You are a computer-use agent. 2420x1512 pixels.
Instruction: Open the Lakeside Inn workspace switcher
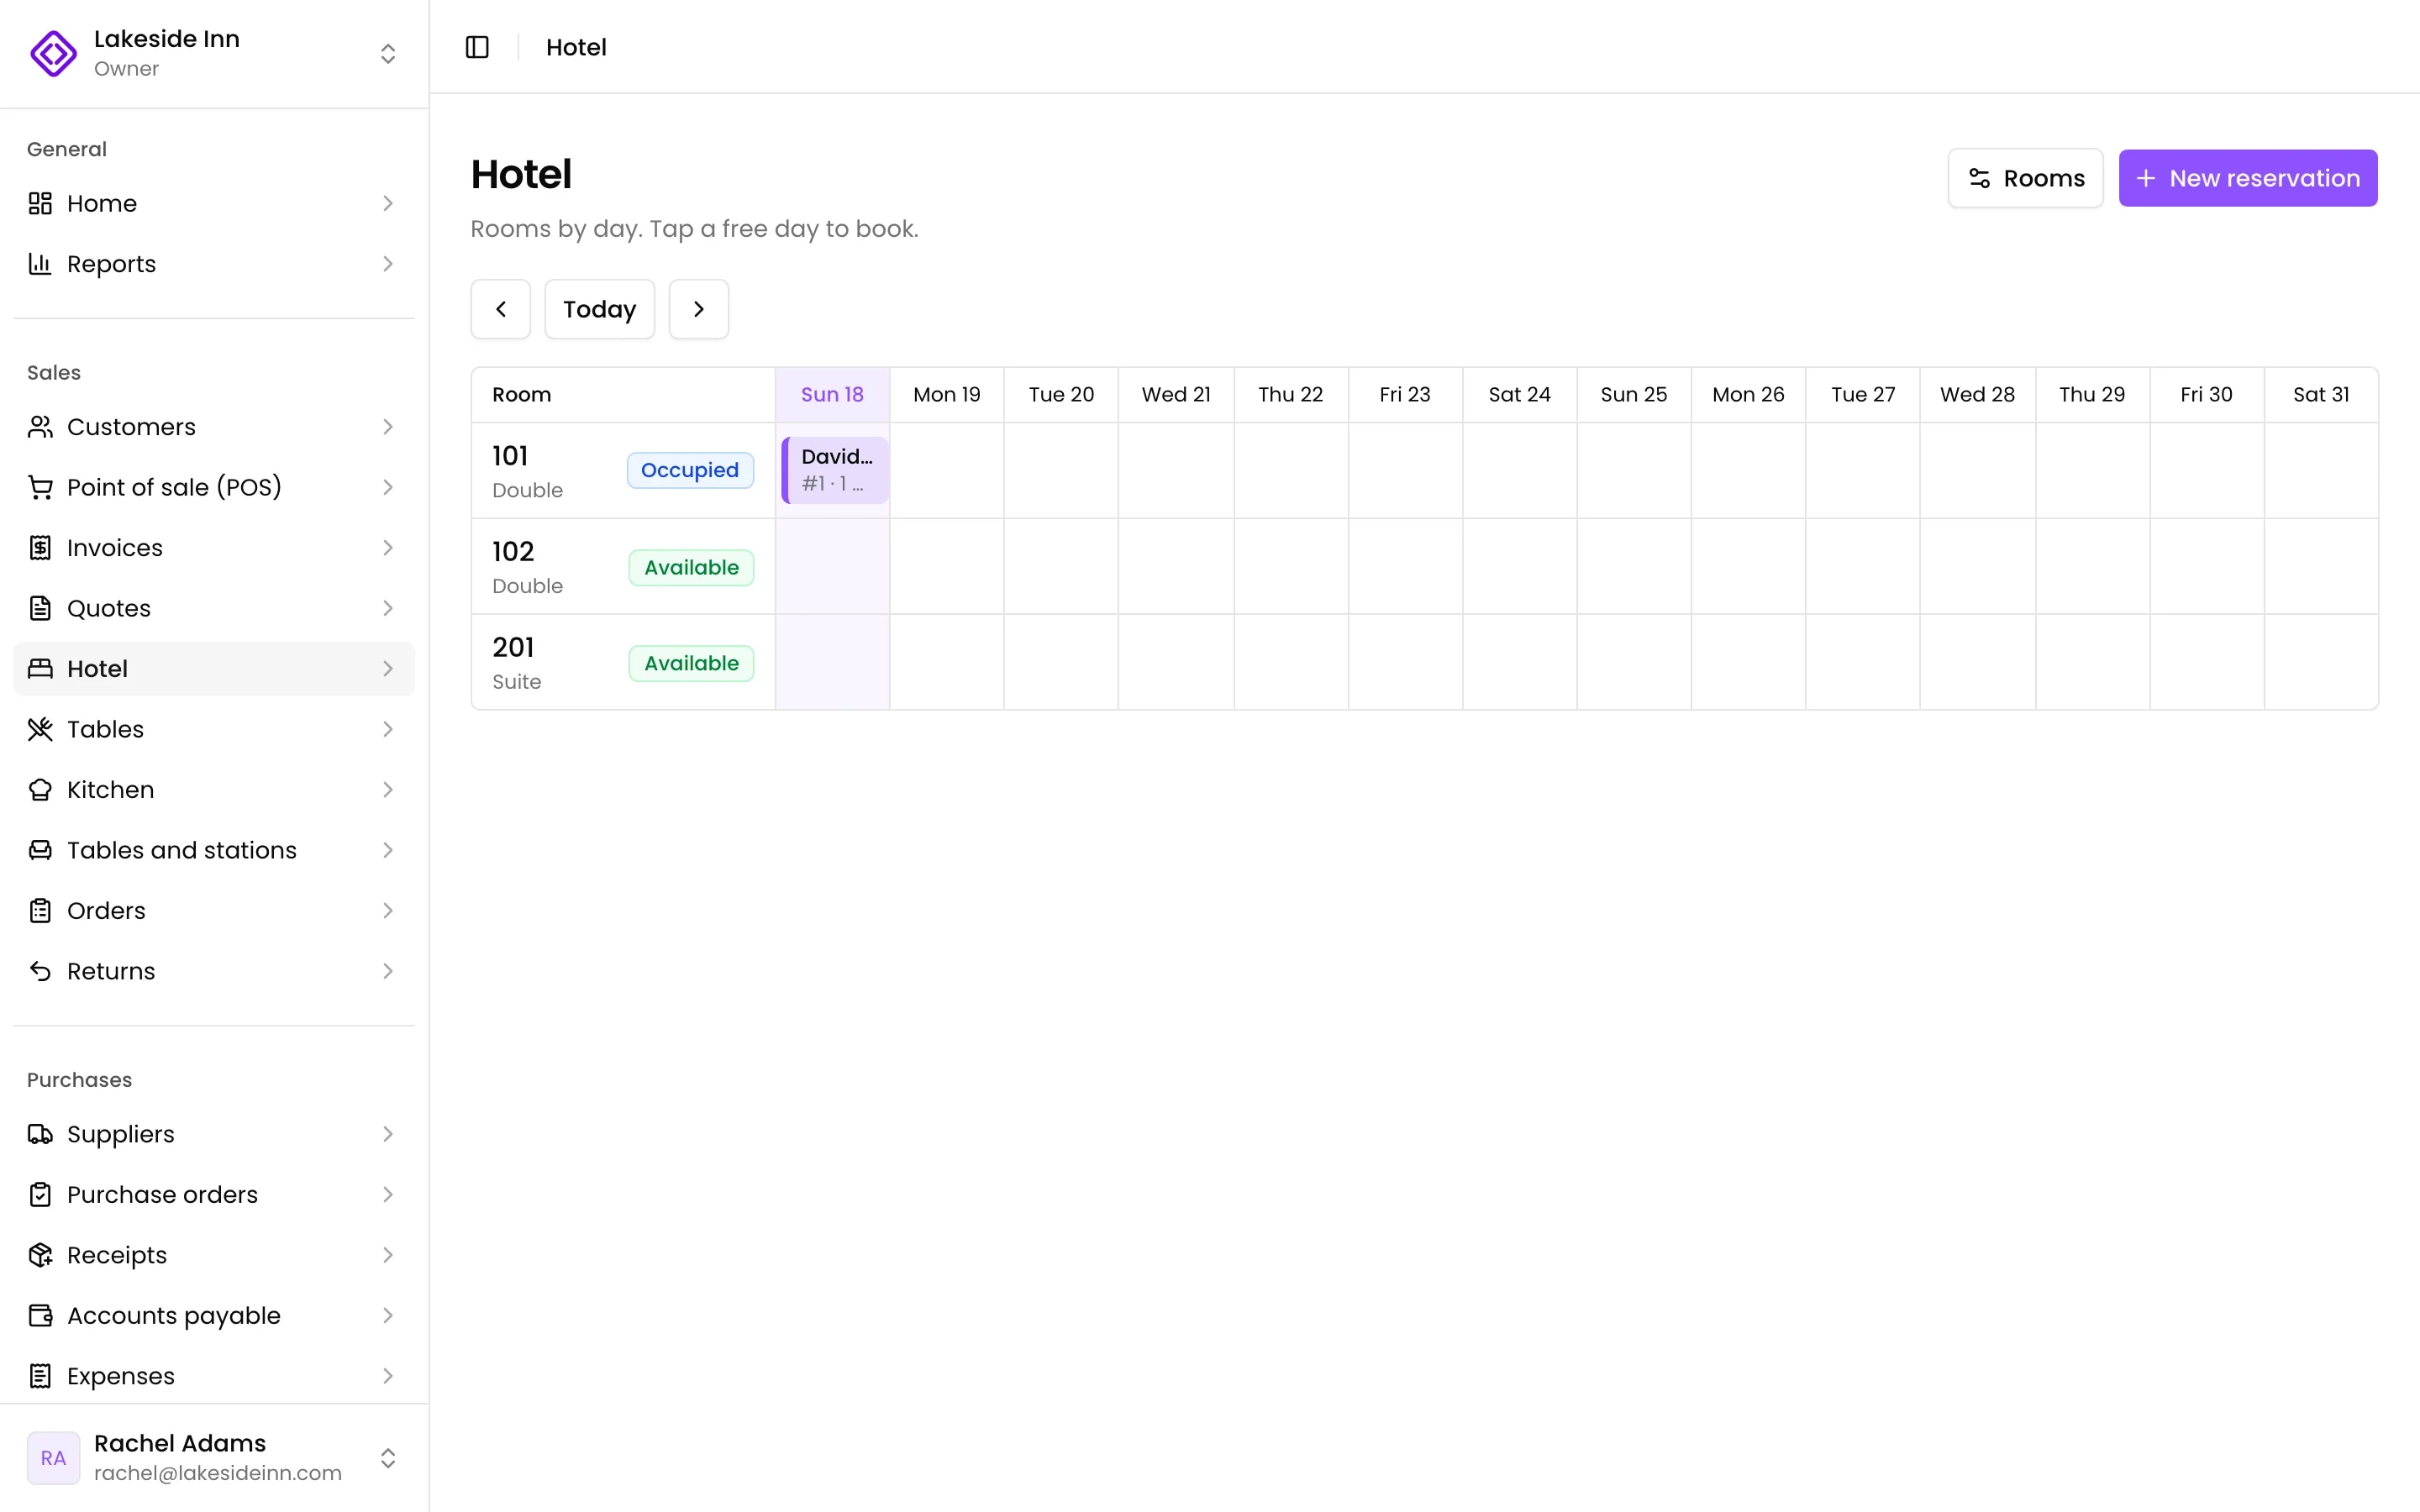(x=214, y=53)
